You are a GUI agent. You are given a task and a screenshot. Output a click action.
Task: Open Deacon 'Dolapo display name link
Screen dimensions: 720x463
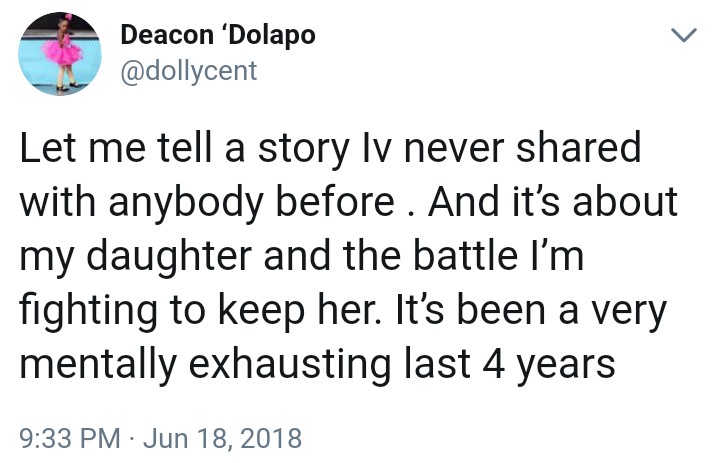(x=217, y=35)
